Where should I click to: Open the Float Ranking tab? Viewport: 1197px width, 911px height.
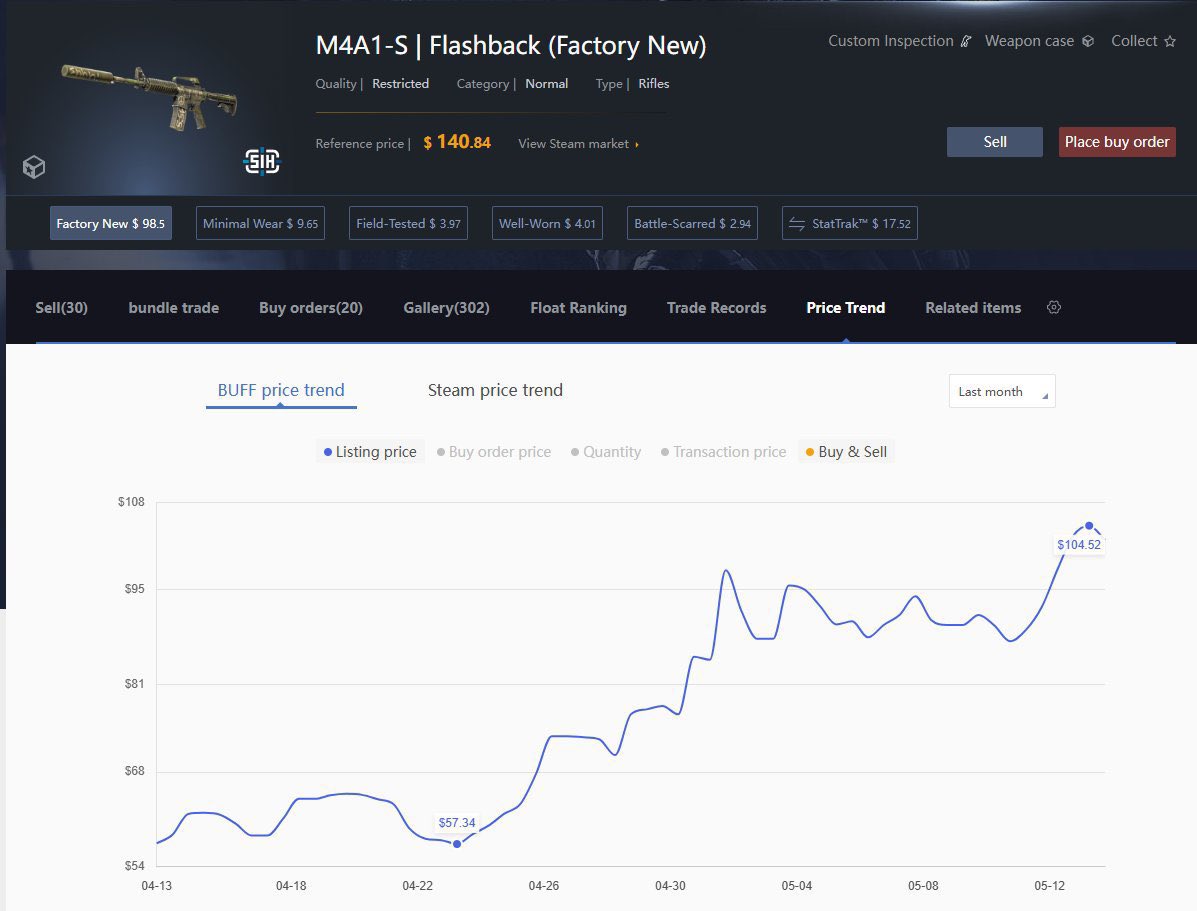click(579, 308)
